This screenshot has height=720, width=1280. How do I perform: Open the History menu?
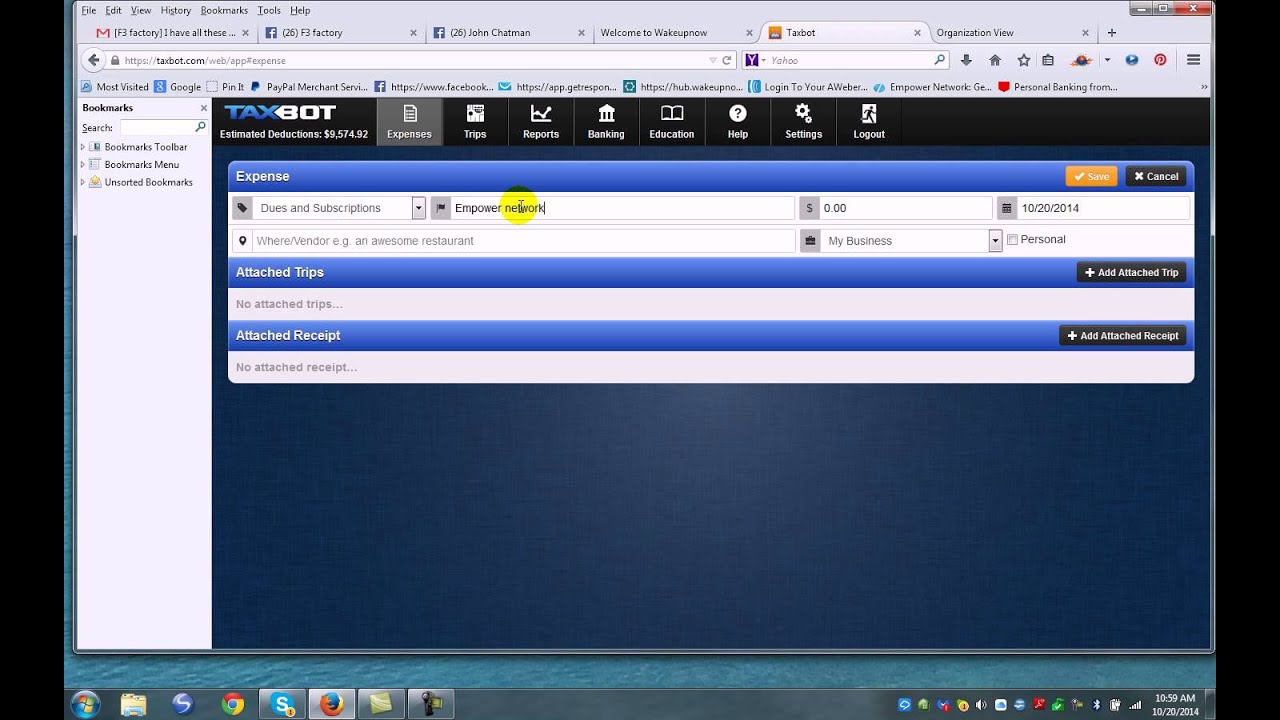click(x=176, y=10)
